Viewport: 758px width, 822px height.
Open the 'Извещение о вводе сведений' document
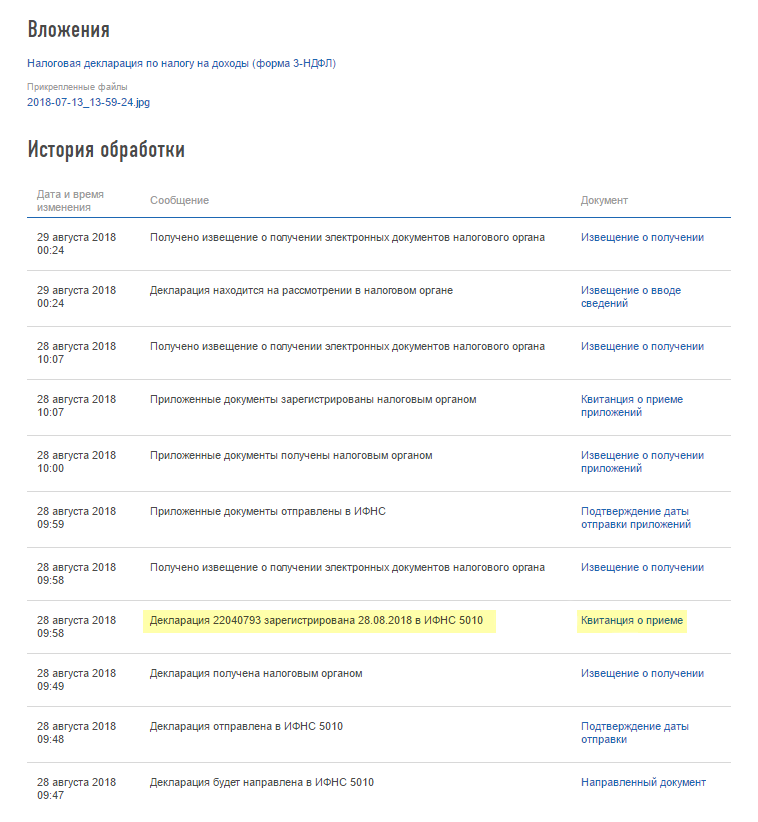click(x=631, y=297)
